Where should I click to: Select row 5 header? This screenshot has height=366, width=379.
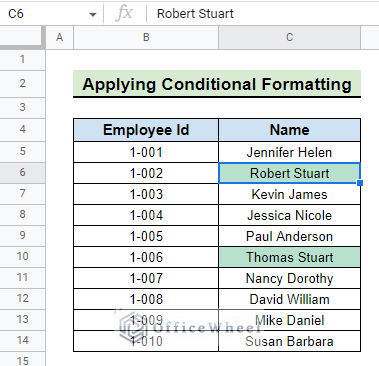click(x=22, y=152)
